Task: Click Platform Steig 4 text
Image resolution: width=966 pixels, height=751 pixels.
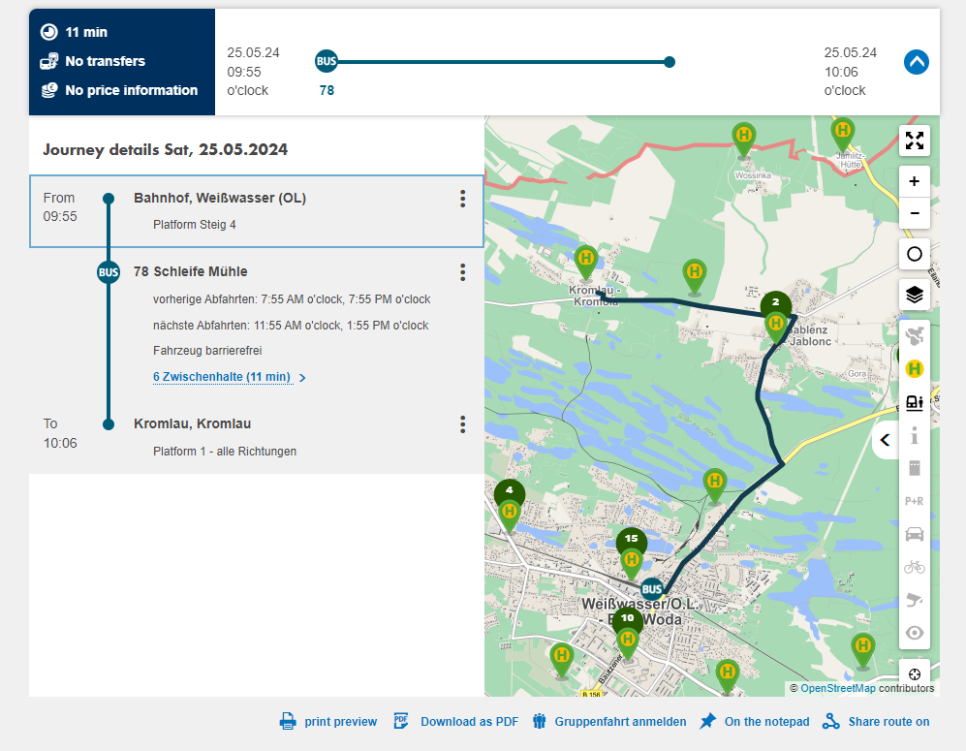Action: point(194,225)
